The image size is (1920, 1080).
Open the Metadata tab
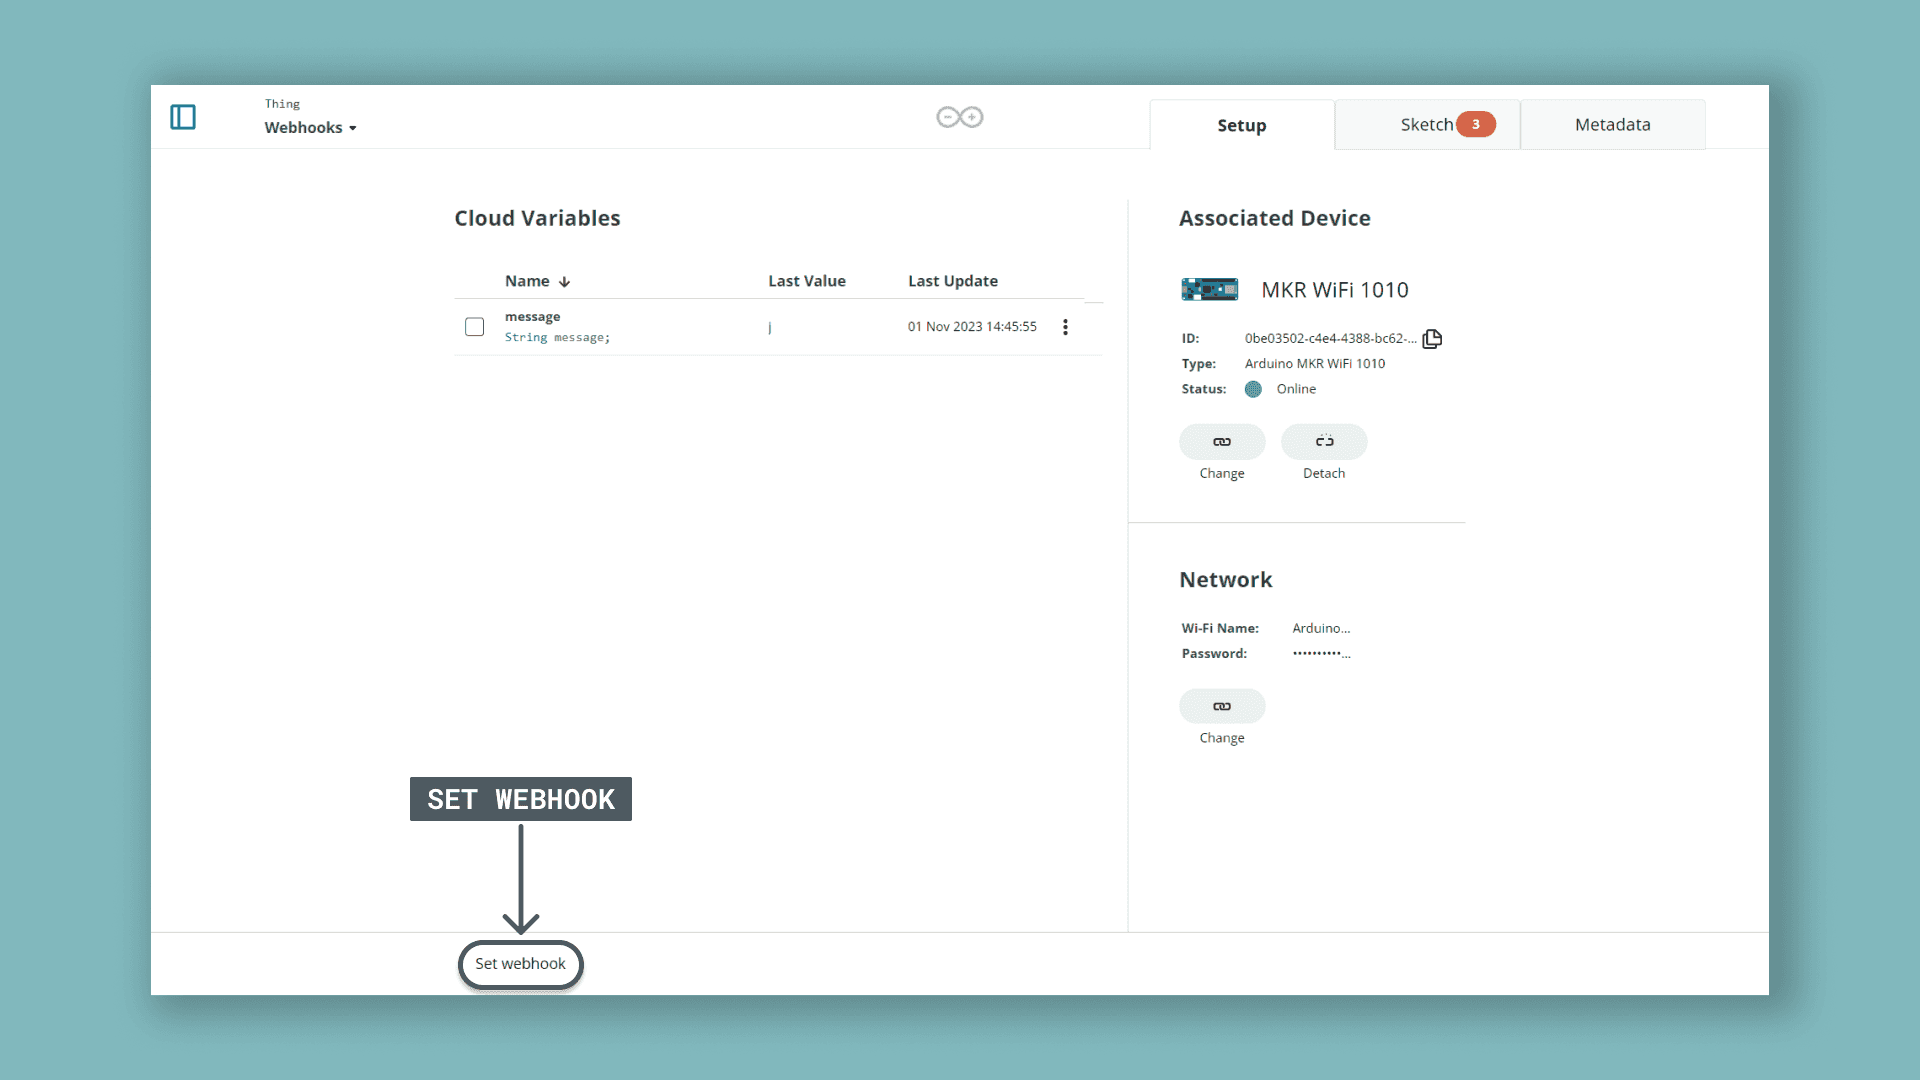click(1612, 125)
